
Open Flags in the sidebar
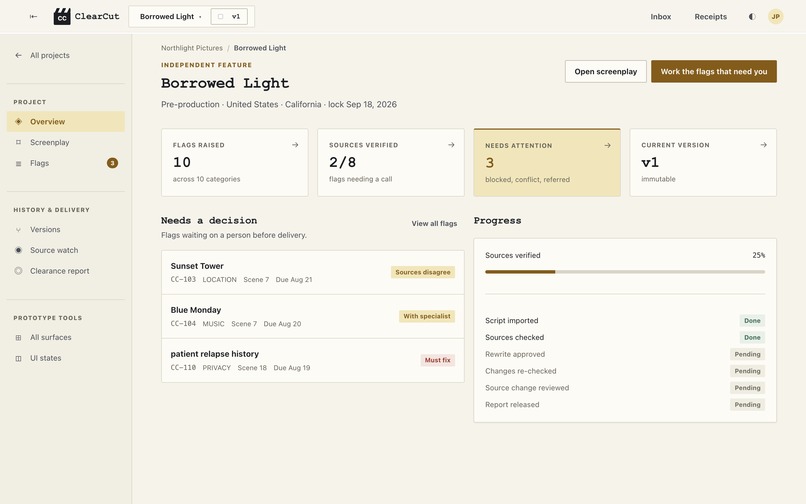tap(66, 163)
